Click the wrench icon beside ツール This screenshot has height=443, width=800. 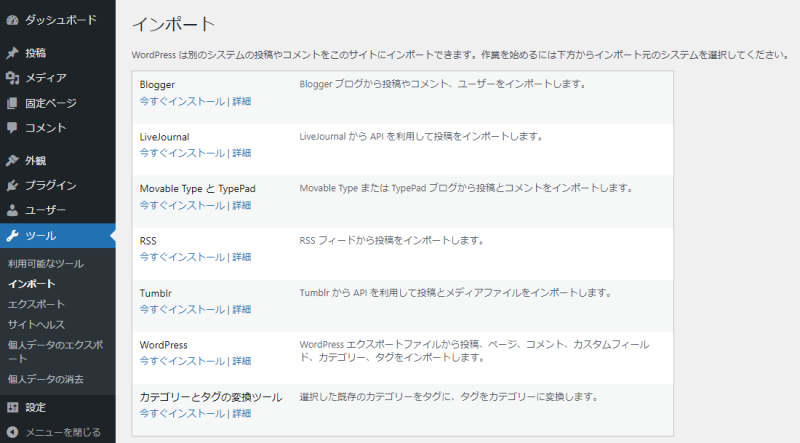pos(11,236)
